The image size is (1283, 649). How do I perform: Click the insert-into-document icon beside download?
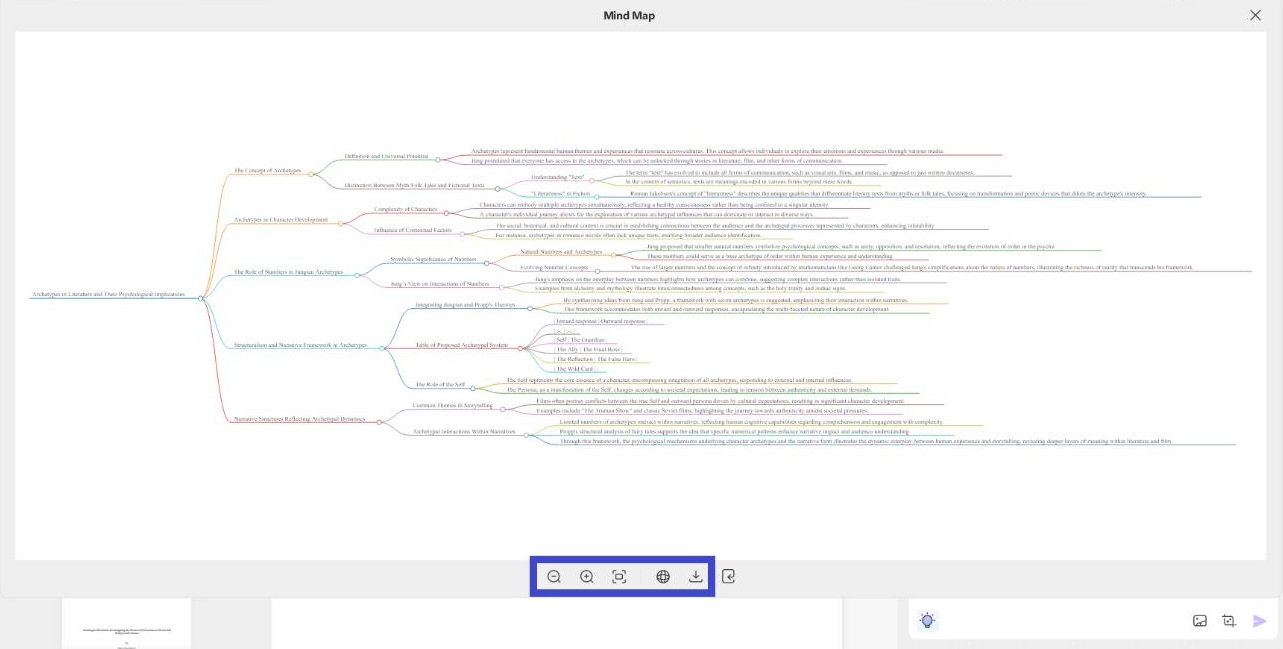(729, 577)
